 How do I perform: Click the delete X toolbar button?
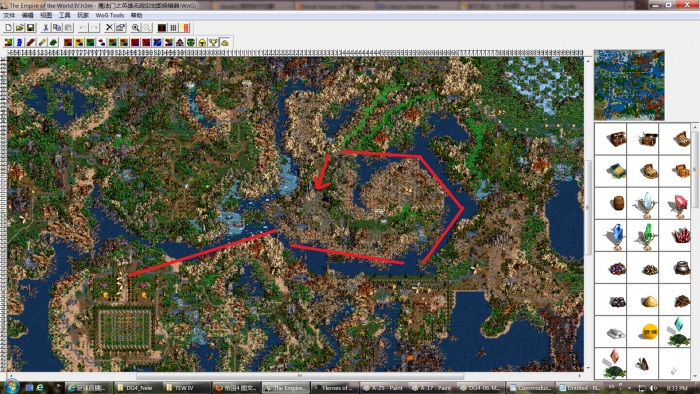tap(109, 28)
